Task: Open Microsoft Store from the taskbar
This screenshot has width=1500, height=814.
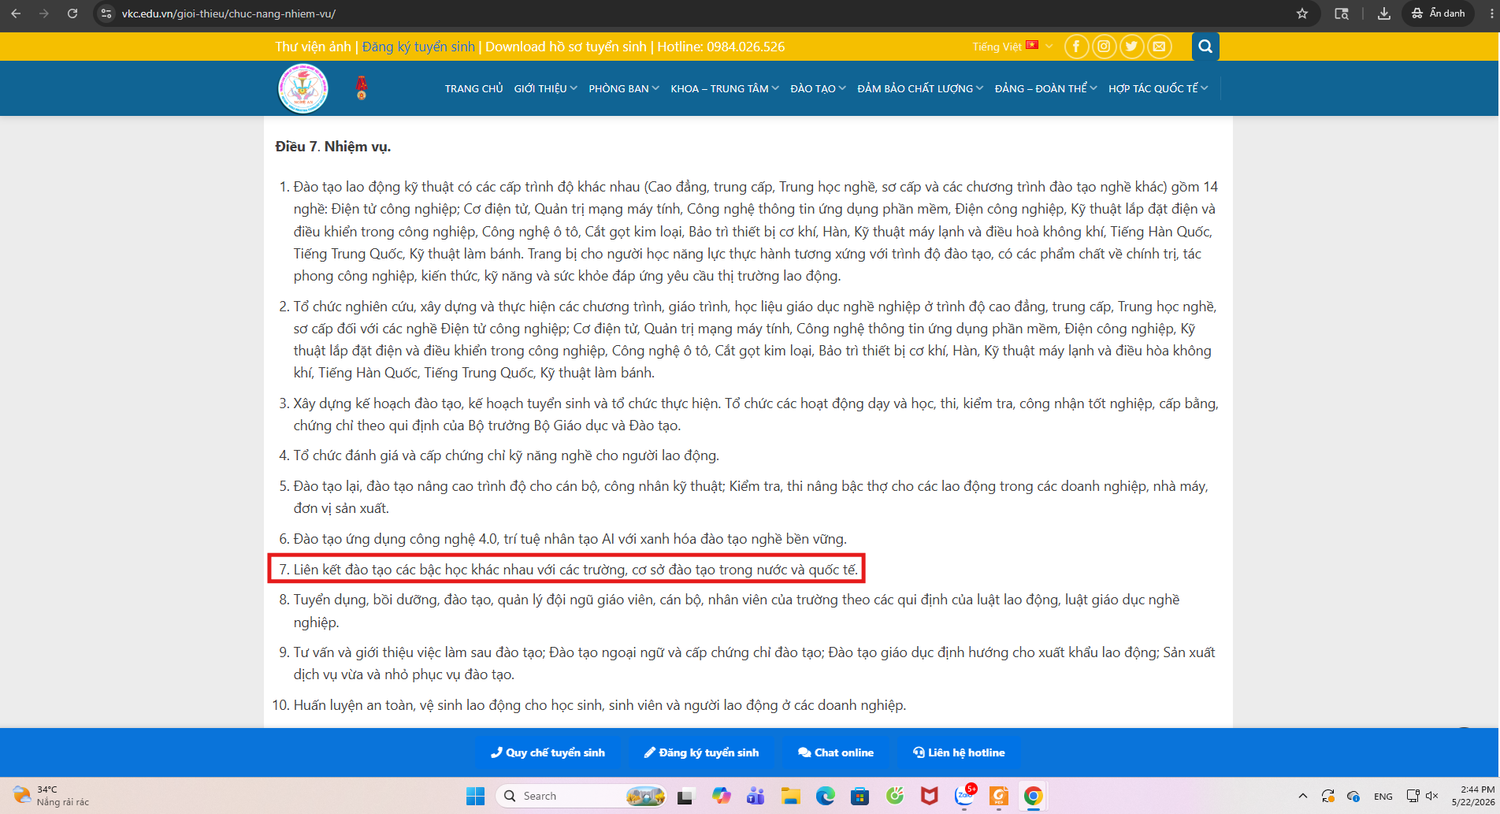Action: click(860, 796)
